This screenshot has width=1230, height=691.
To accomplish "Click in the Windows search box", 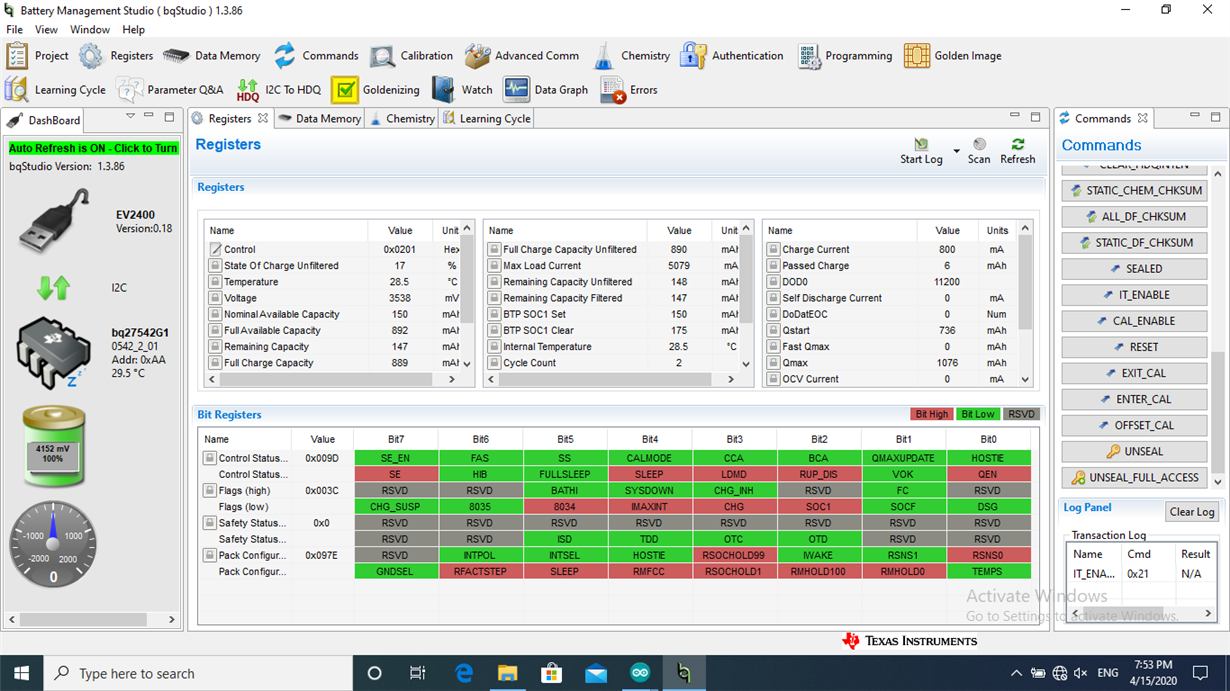I will coord(200,673).
